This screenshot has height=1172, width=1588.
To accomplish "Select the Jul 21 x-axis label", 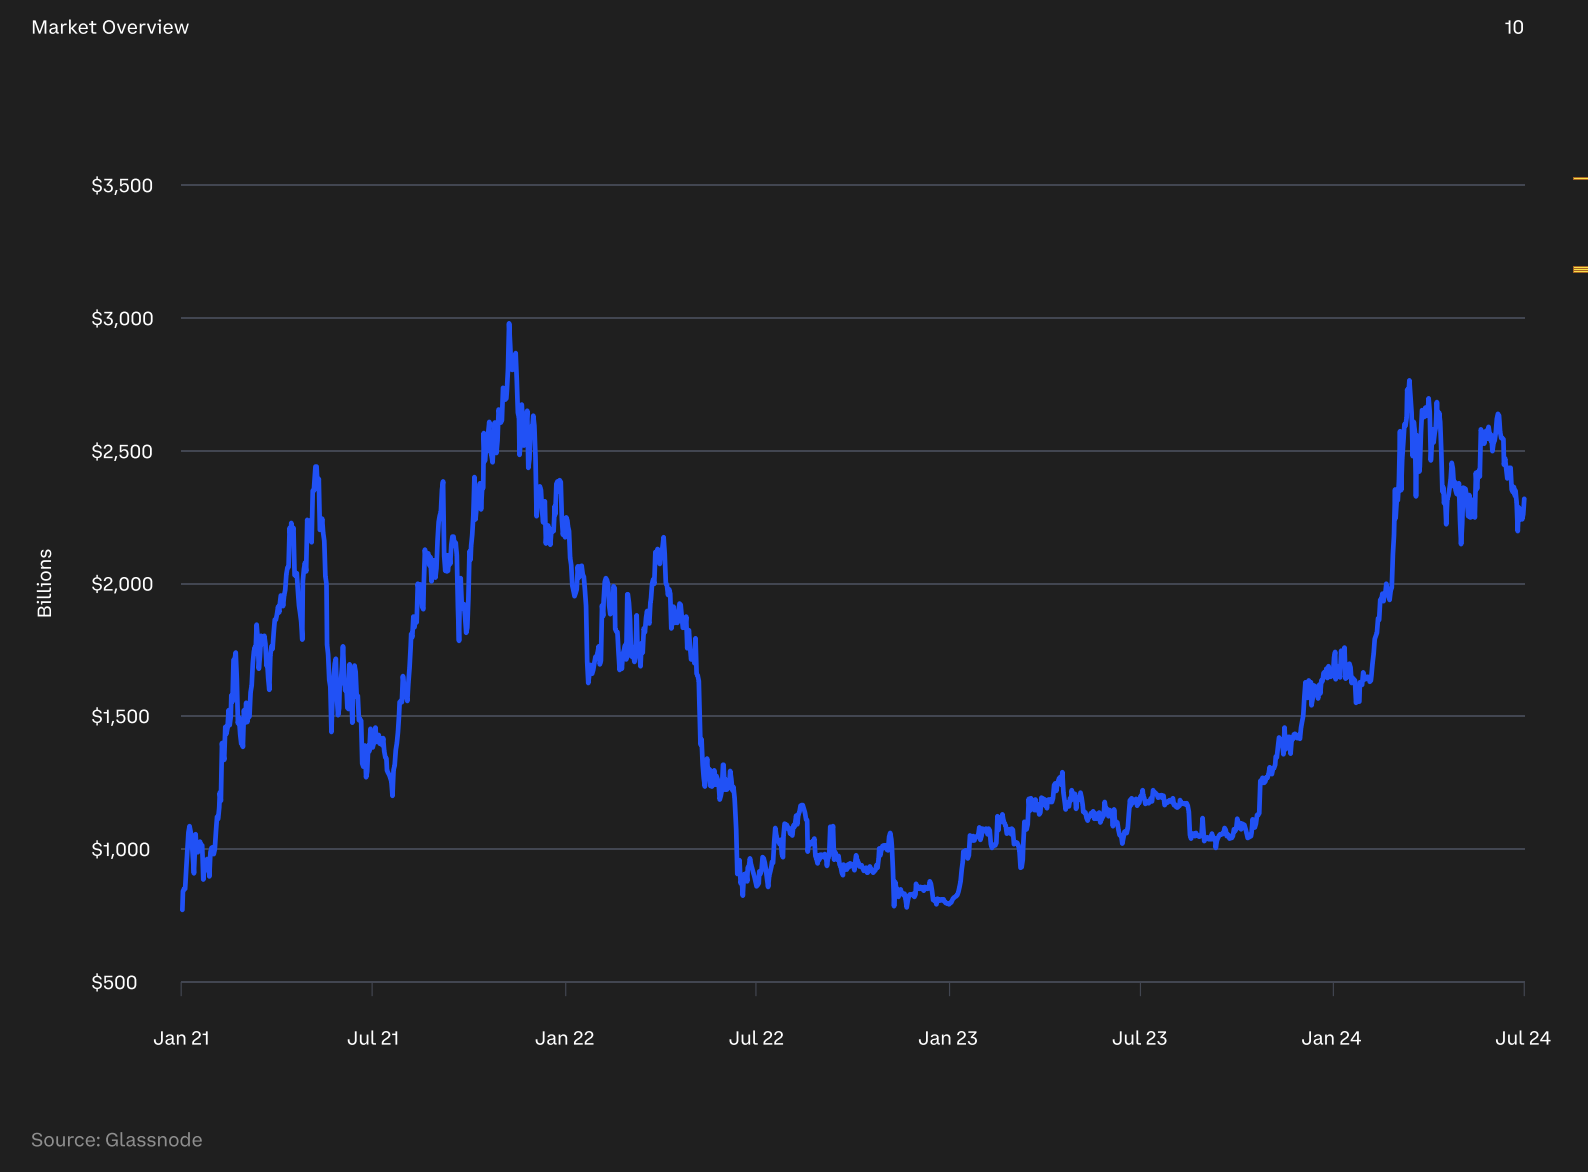I will [373, 1038].
